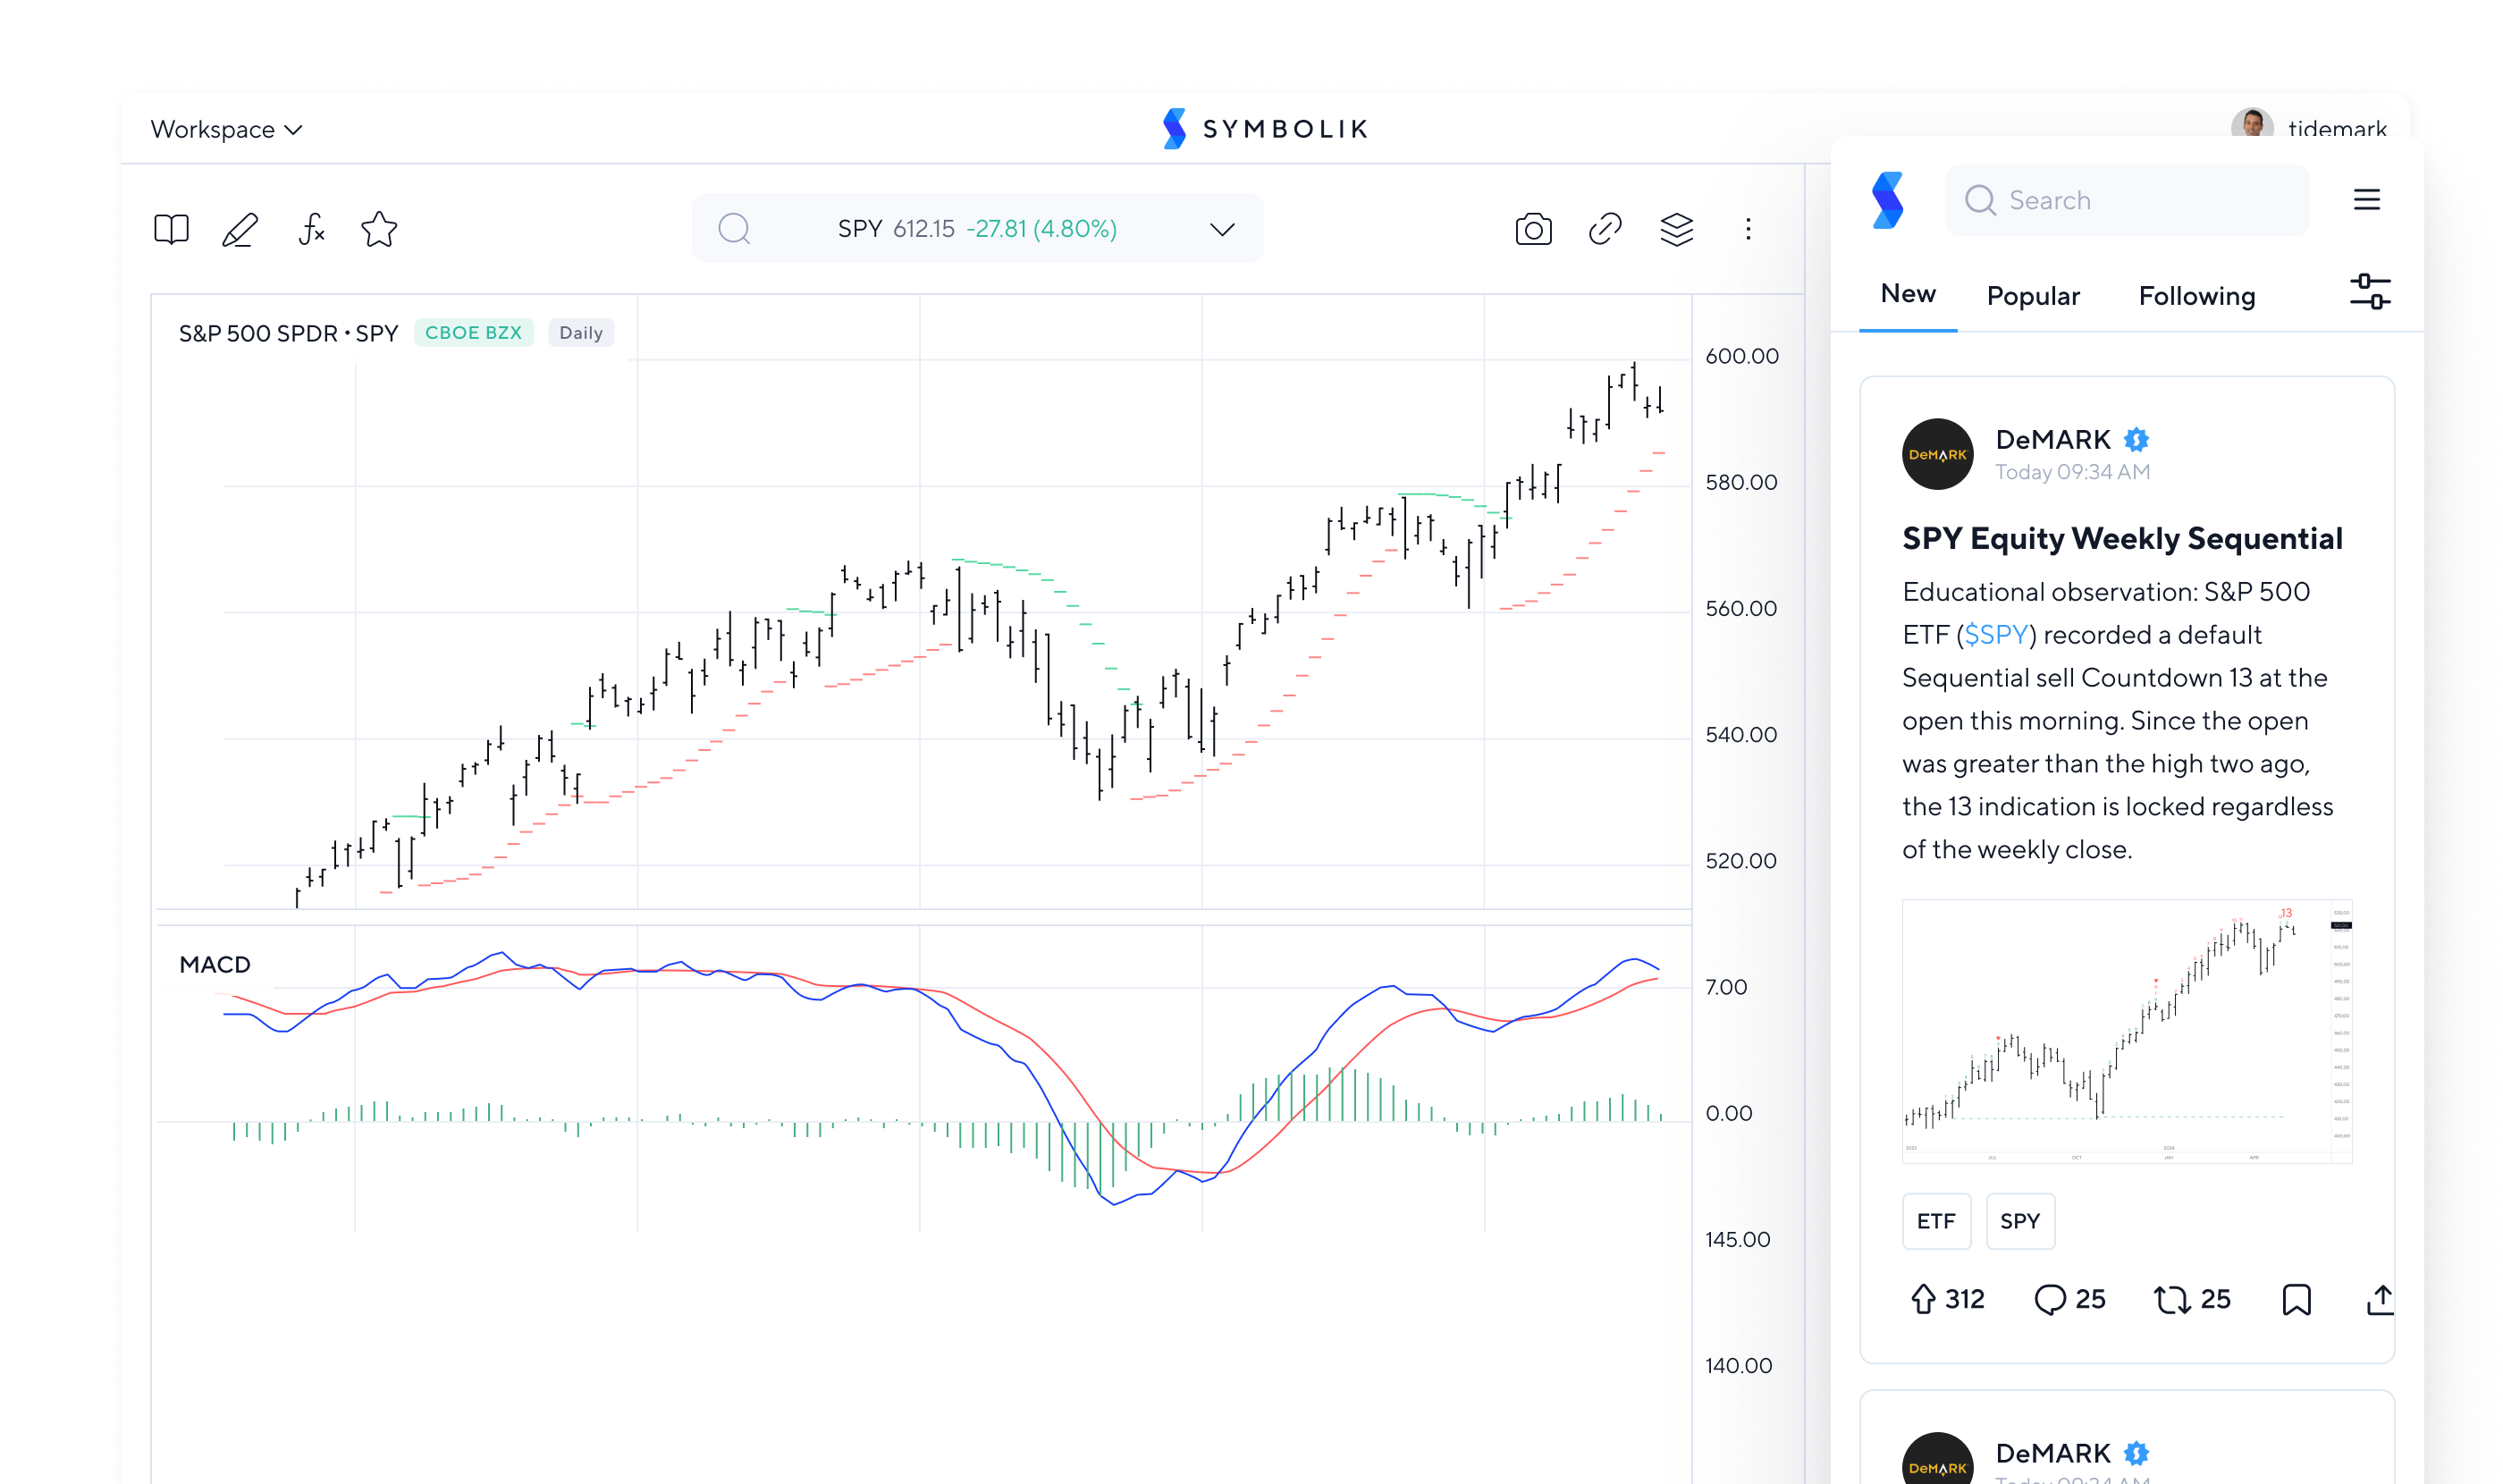Open the post's chart thumbnail image
This screenshot has height=1484, width=2503.
tap(2126, 1031)
